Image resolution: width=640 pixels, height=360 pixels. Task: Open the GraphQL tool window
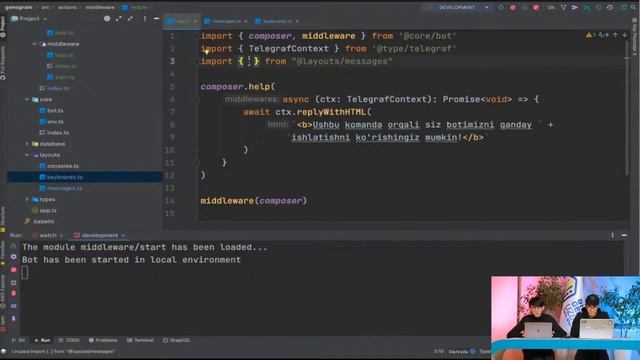tap(177, 340)
